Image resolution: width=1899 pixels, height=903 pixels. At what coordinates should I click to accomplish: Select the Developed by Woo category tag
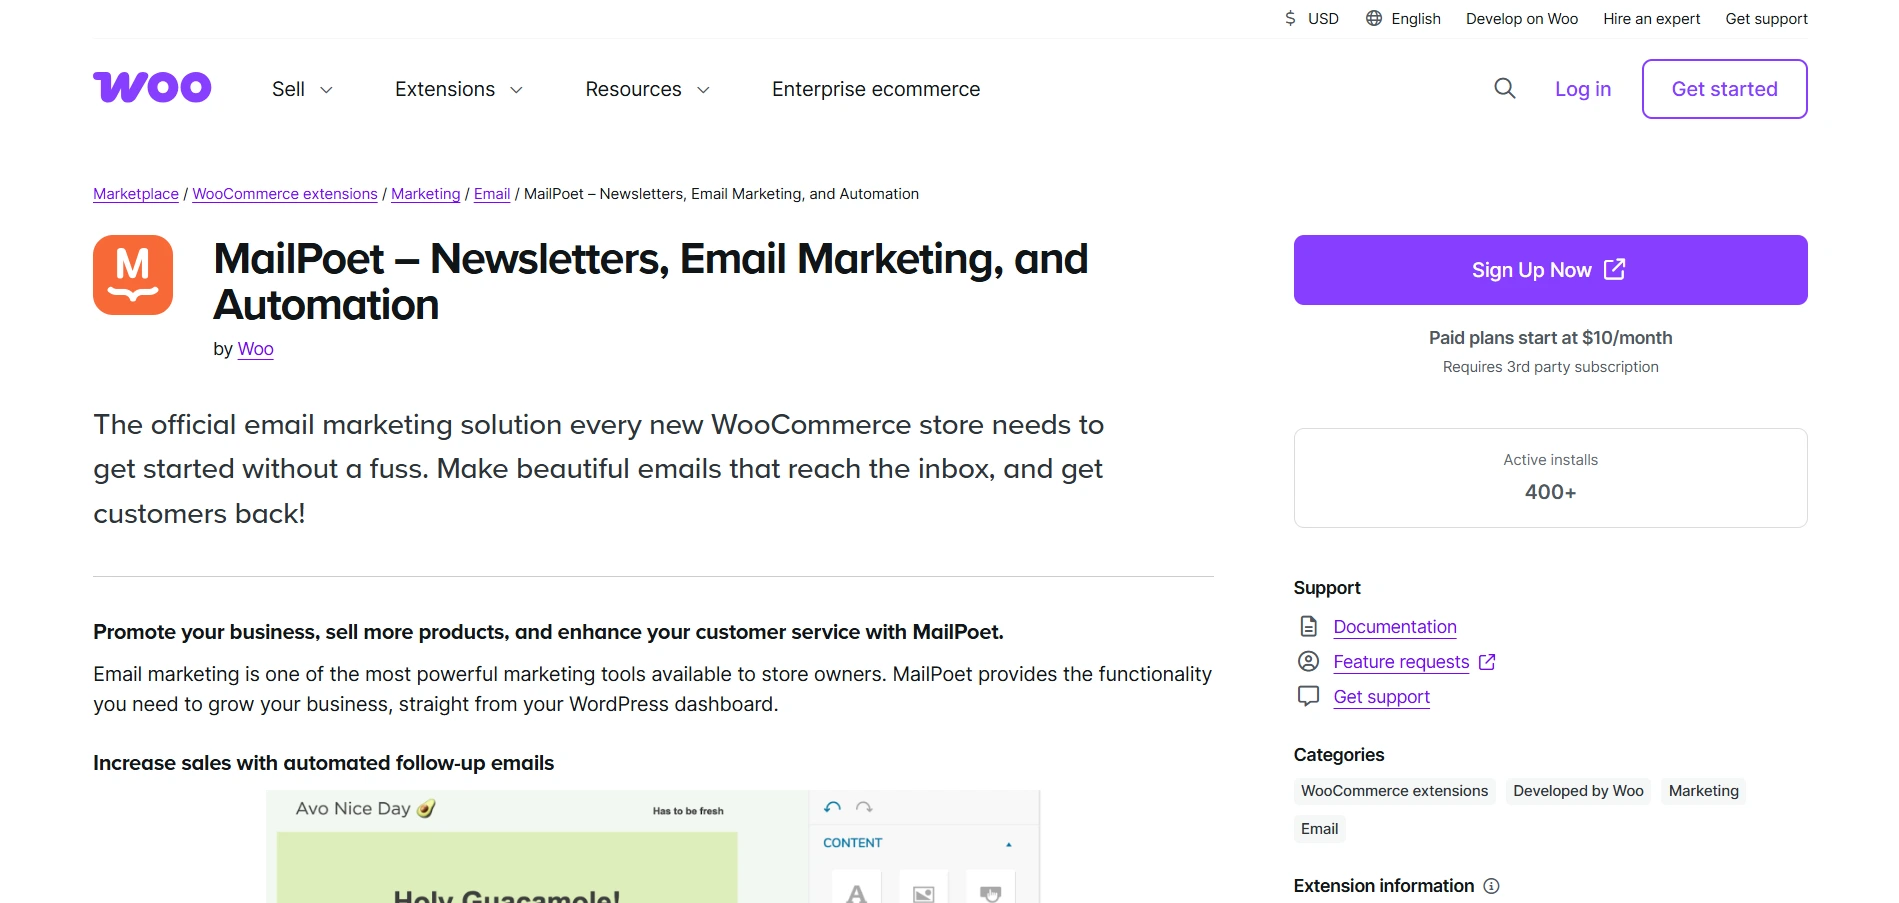pos(1578,791)
